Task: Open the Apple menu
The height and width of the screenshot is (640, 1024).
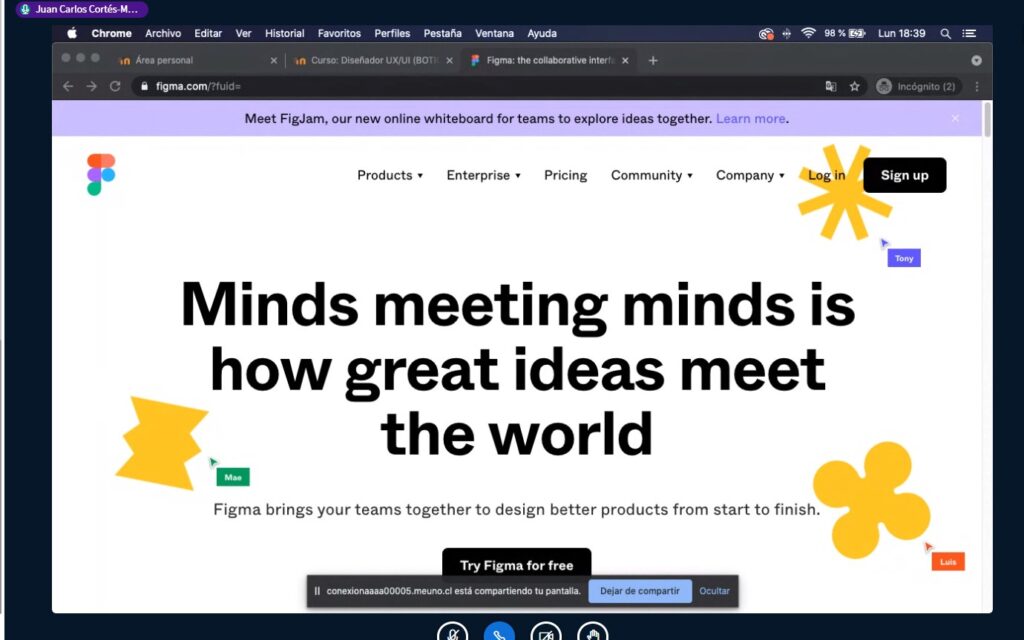Action: tap(72, 33)
